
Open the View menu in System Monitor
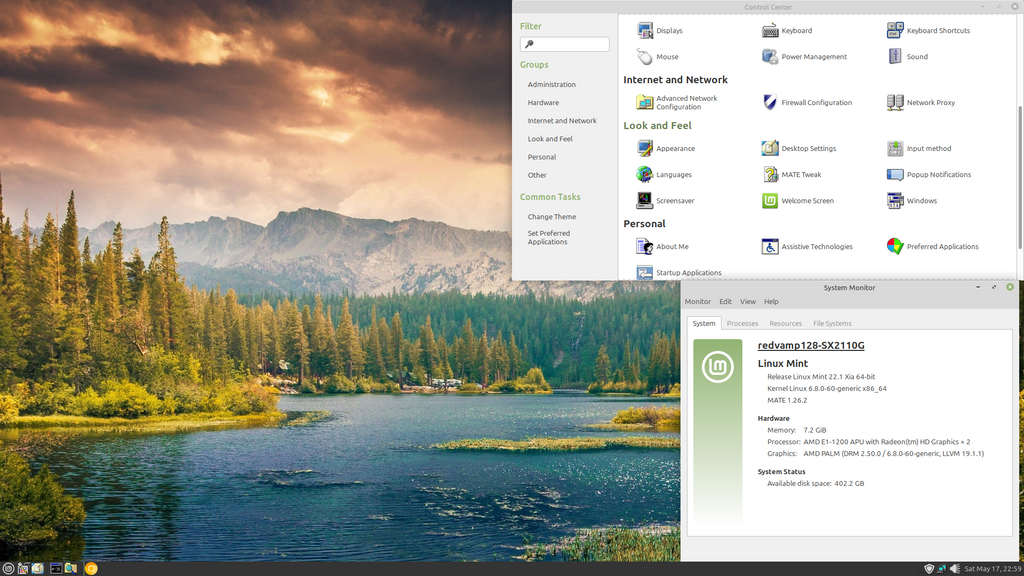748,302
